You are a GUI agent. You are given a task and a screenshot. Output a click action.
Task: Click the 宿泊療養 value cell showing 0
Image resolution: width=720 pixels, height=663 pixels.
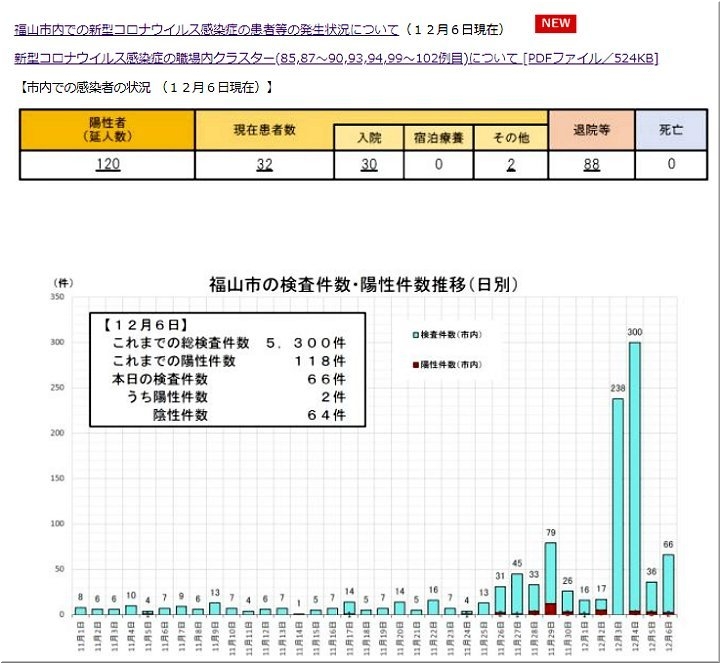[x=438, y=165]
